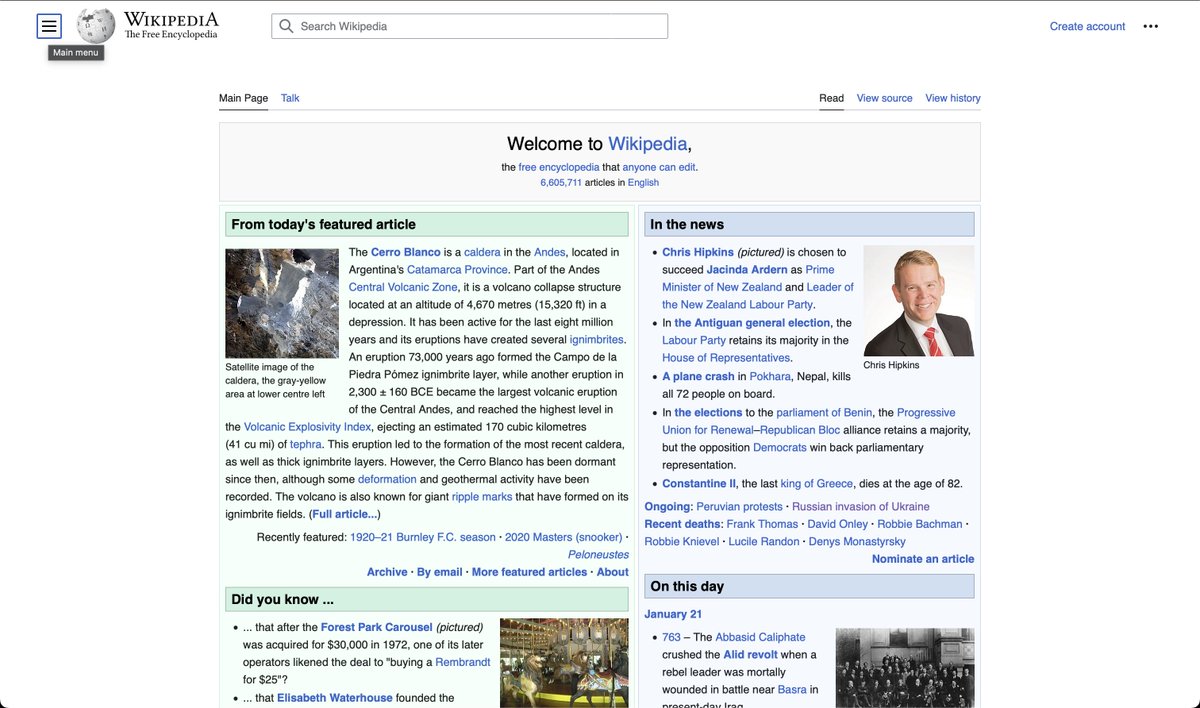
Task: Open Chris Hipkins link in news
Action: tap(698, 252)
